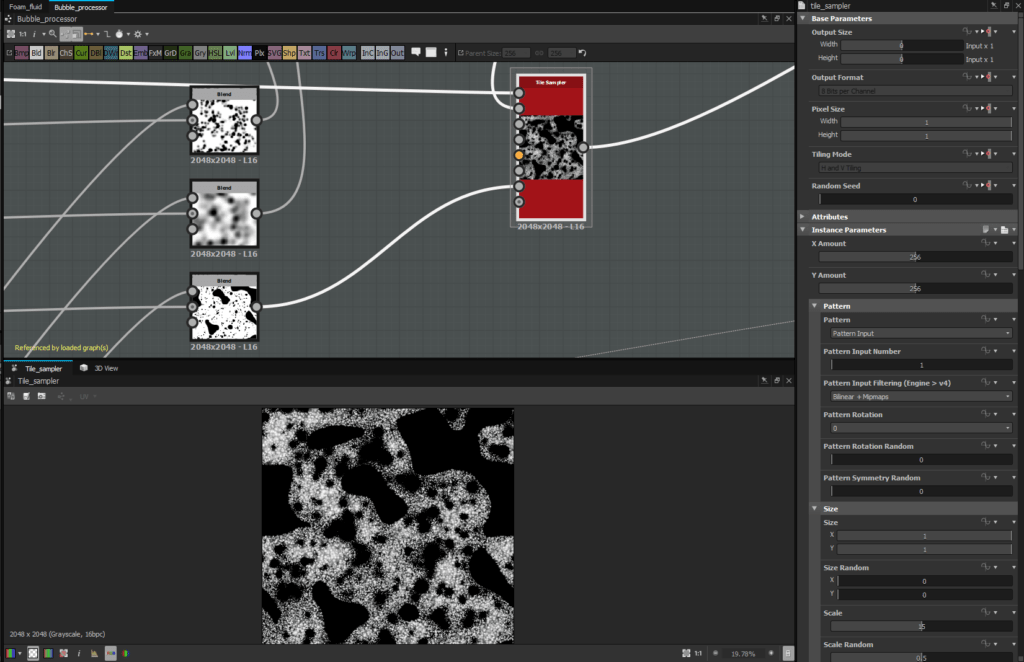The width and height of the screenshot is (1024, 662).
Task: Open the Pattern dropdown set to Pattern Input
Action: pyautogui.click(x=920, y=333)
